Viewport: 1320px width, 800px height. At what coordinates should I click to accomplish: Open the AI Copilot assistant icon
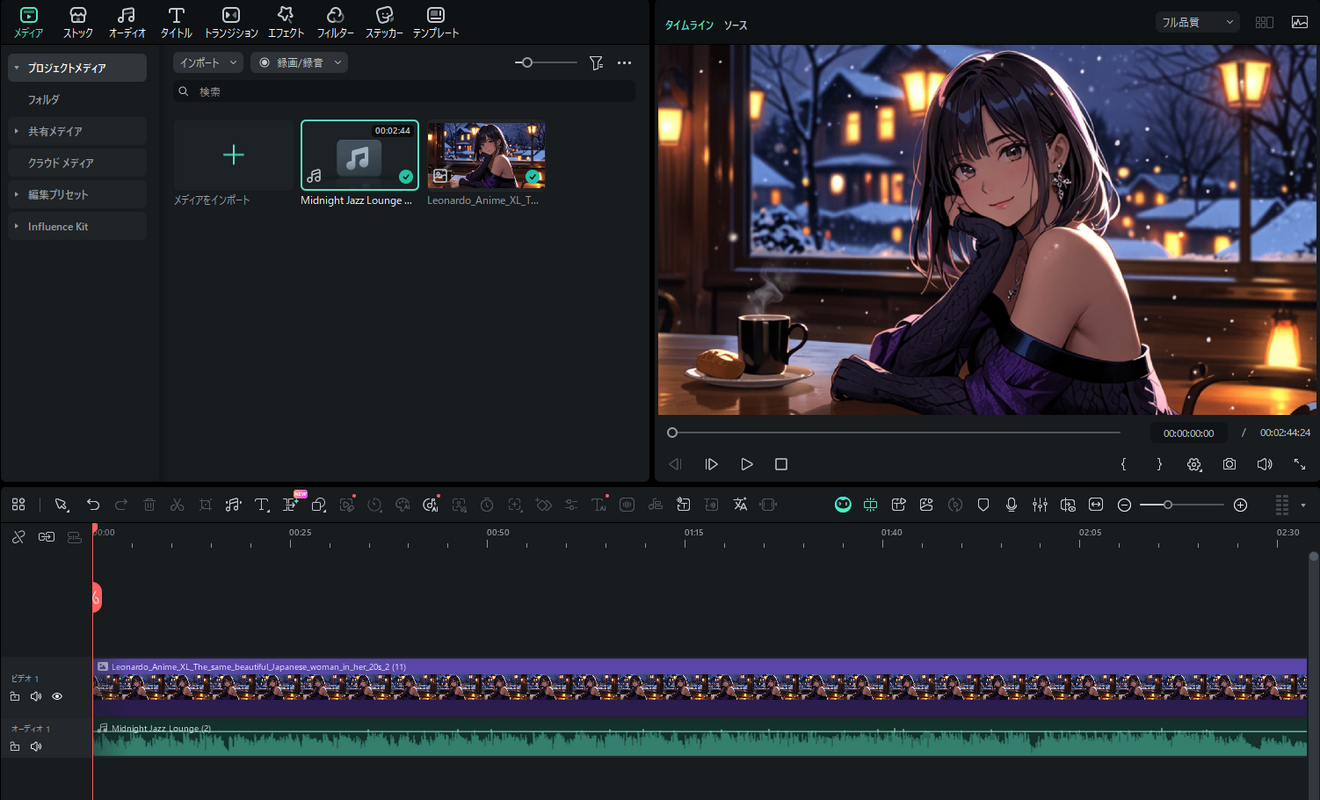(x=843, y=505)
